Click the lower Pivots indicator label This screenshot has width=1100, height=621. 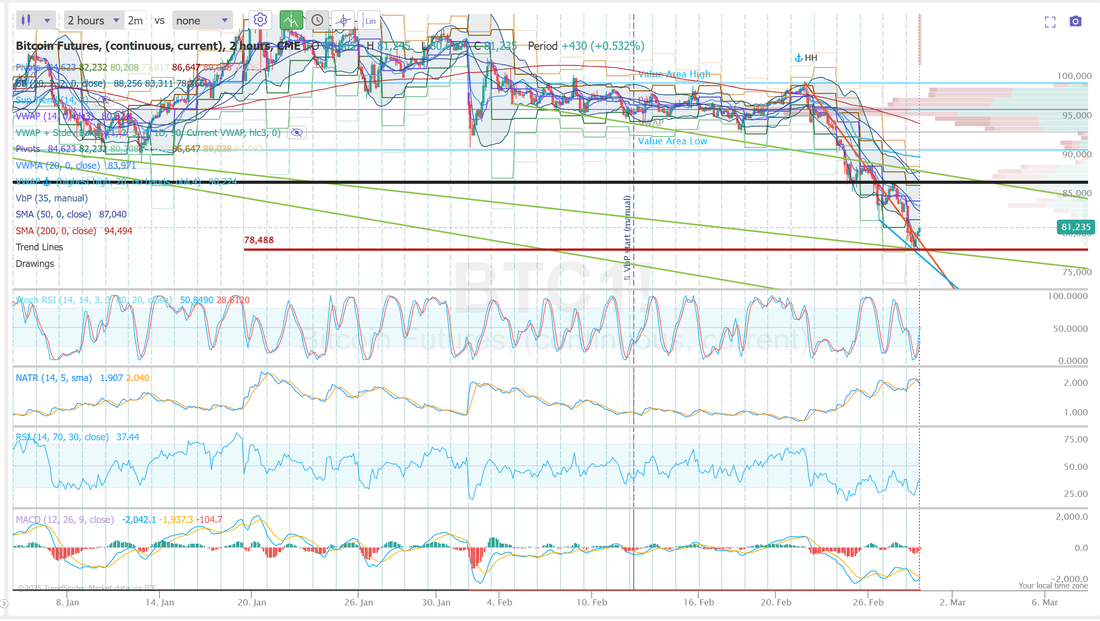click(x=28, y=149)
